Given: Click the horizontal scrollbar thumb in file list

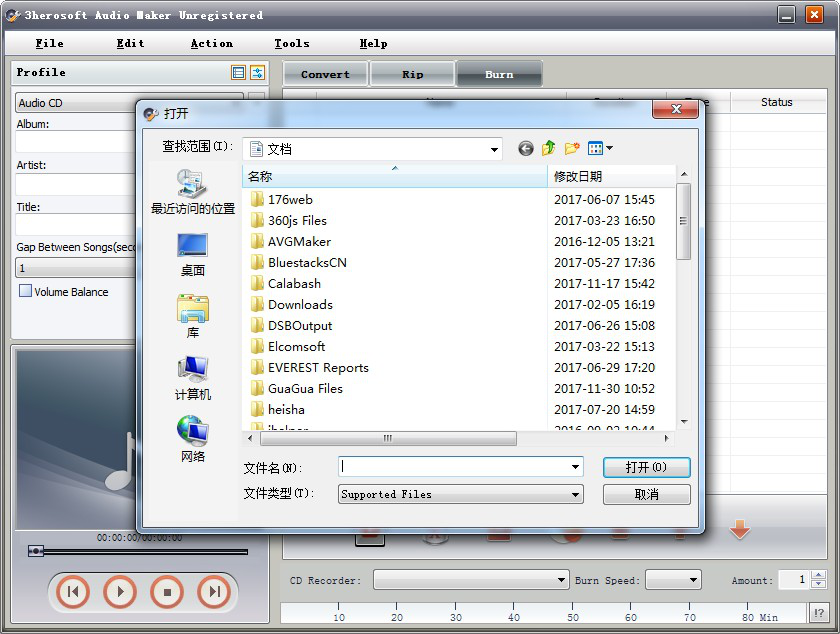Looking at the screenshot, I should point(388,438).
